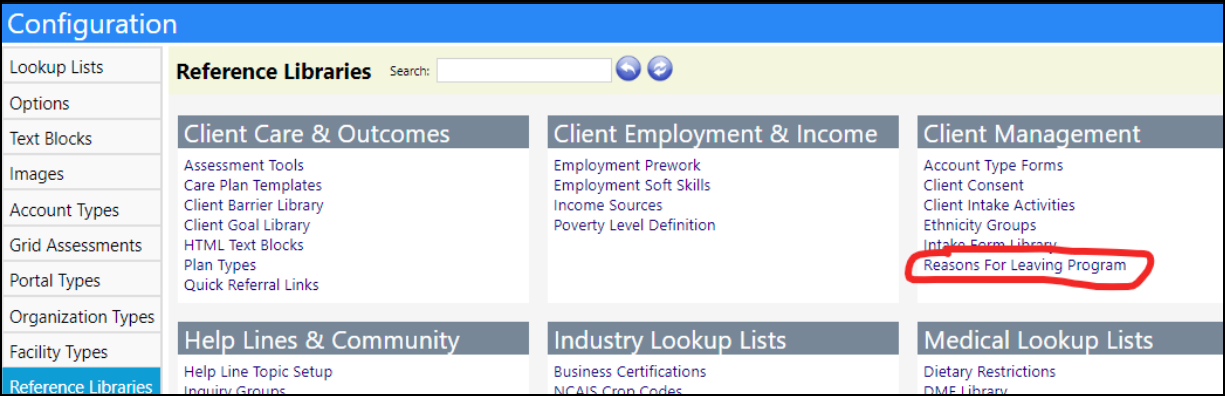Click Help Lines & Community section header
This screenshot has width=1225, height=396.
tap(353, 340)
